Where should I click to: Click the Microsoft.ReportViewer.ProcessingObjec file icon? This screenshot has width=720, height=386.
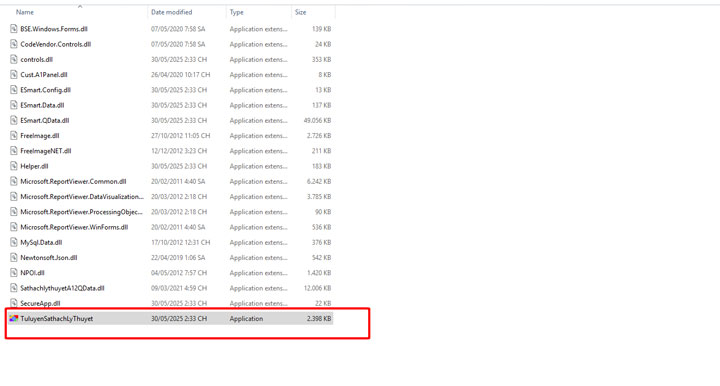[x=14, y=212]
